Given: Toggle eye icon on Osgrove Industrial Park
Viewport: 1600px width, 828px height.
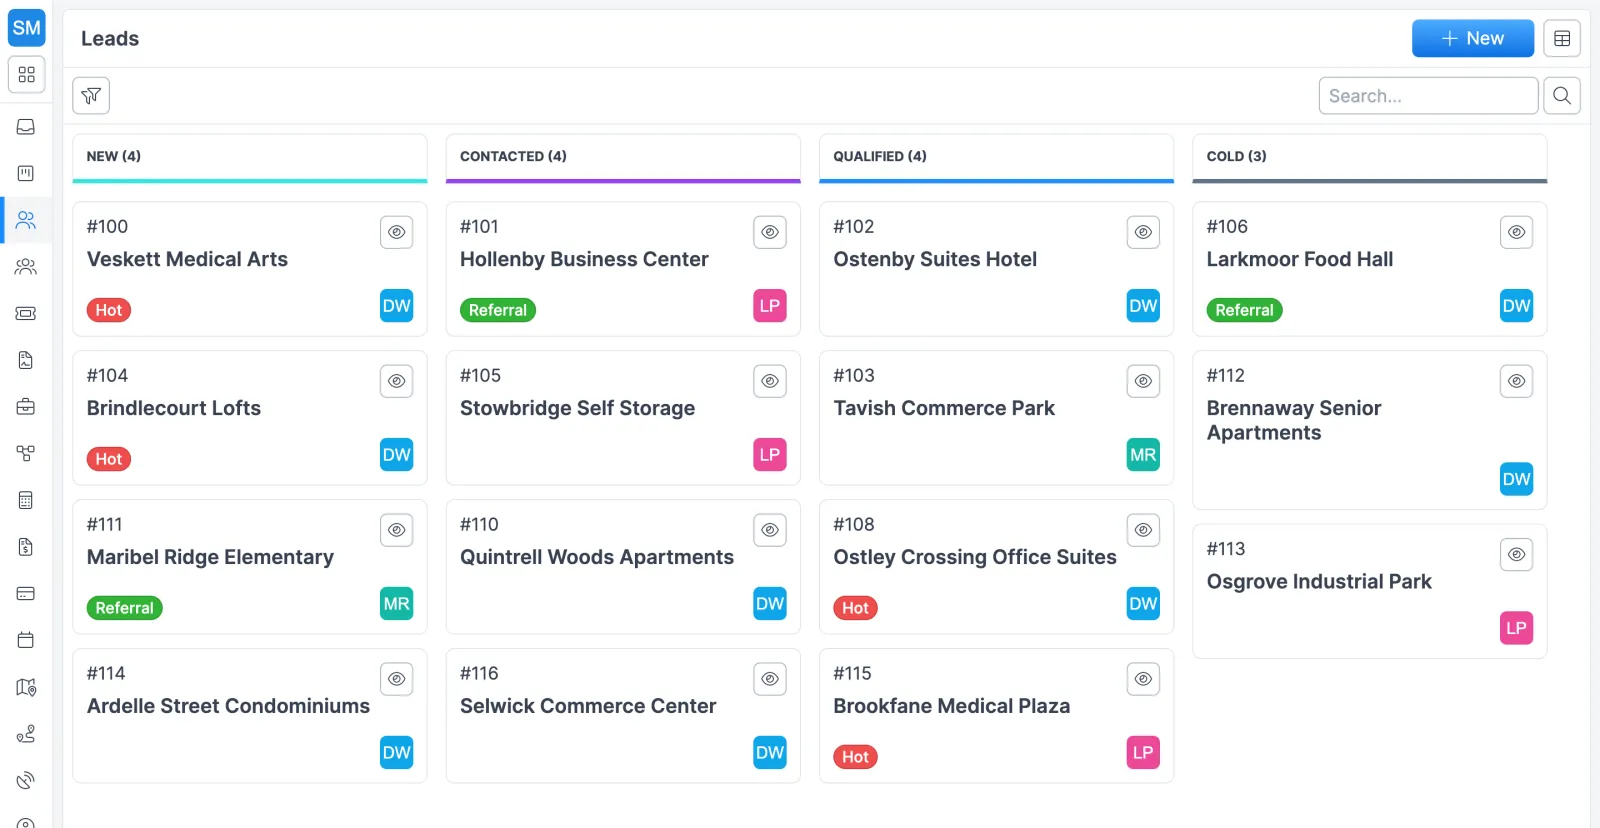Looking at the screenshot, I should (x=1517, y=554).
